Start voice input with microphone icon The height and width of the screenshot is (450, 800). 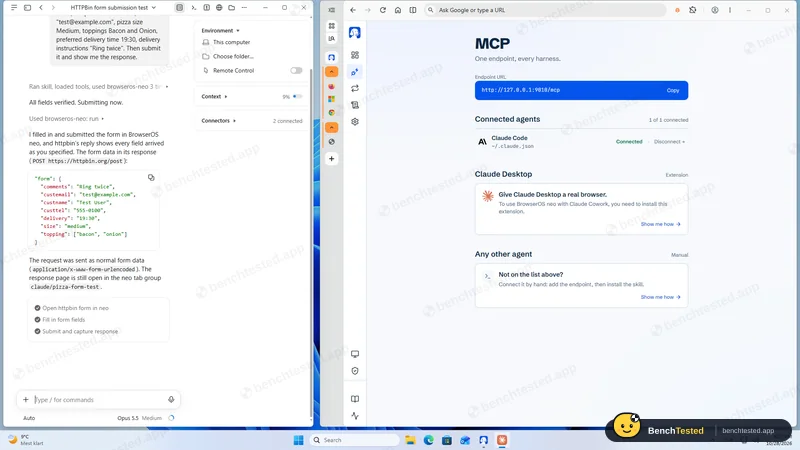tap(171, 399)
